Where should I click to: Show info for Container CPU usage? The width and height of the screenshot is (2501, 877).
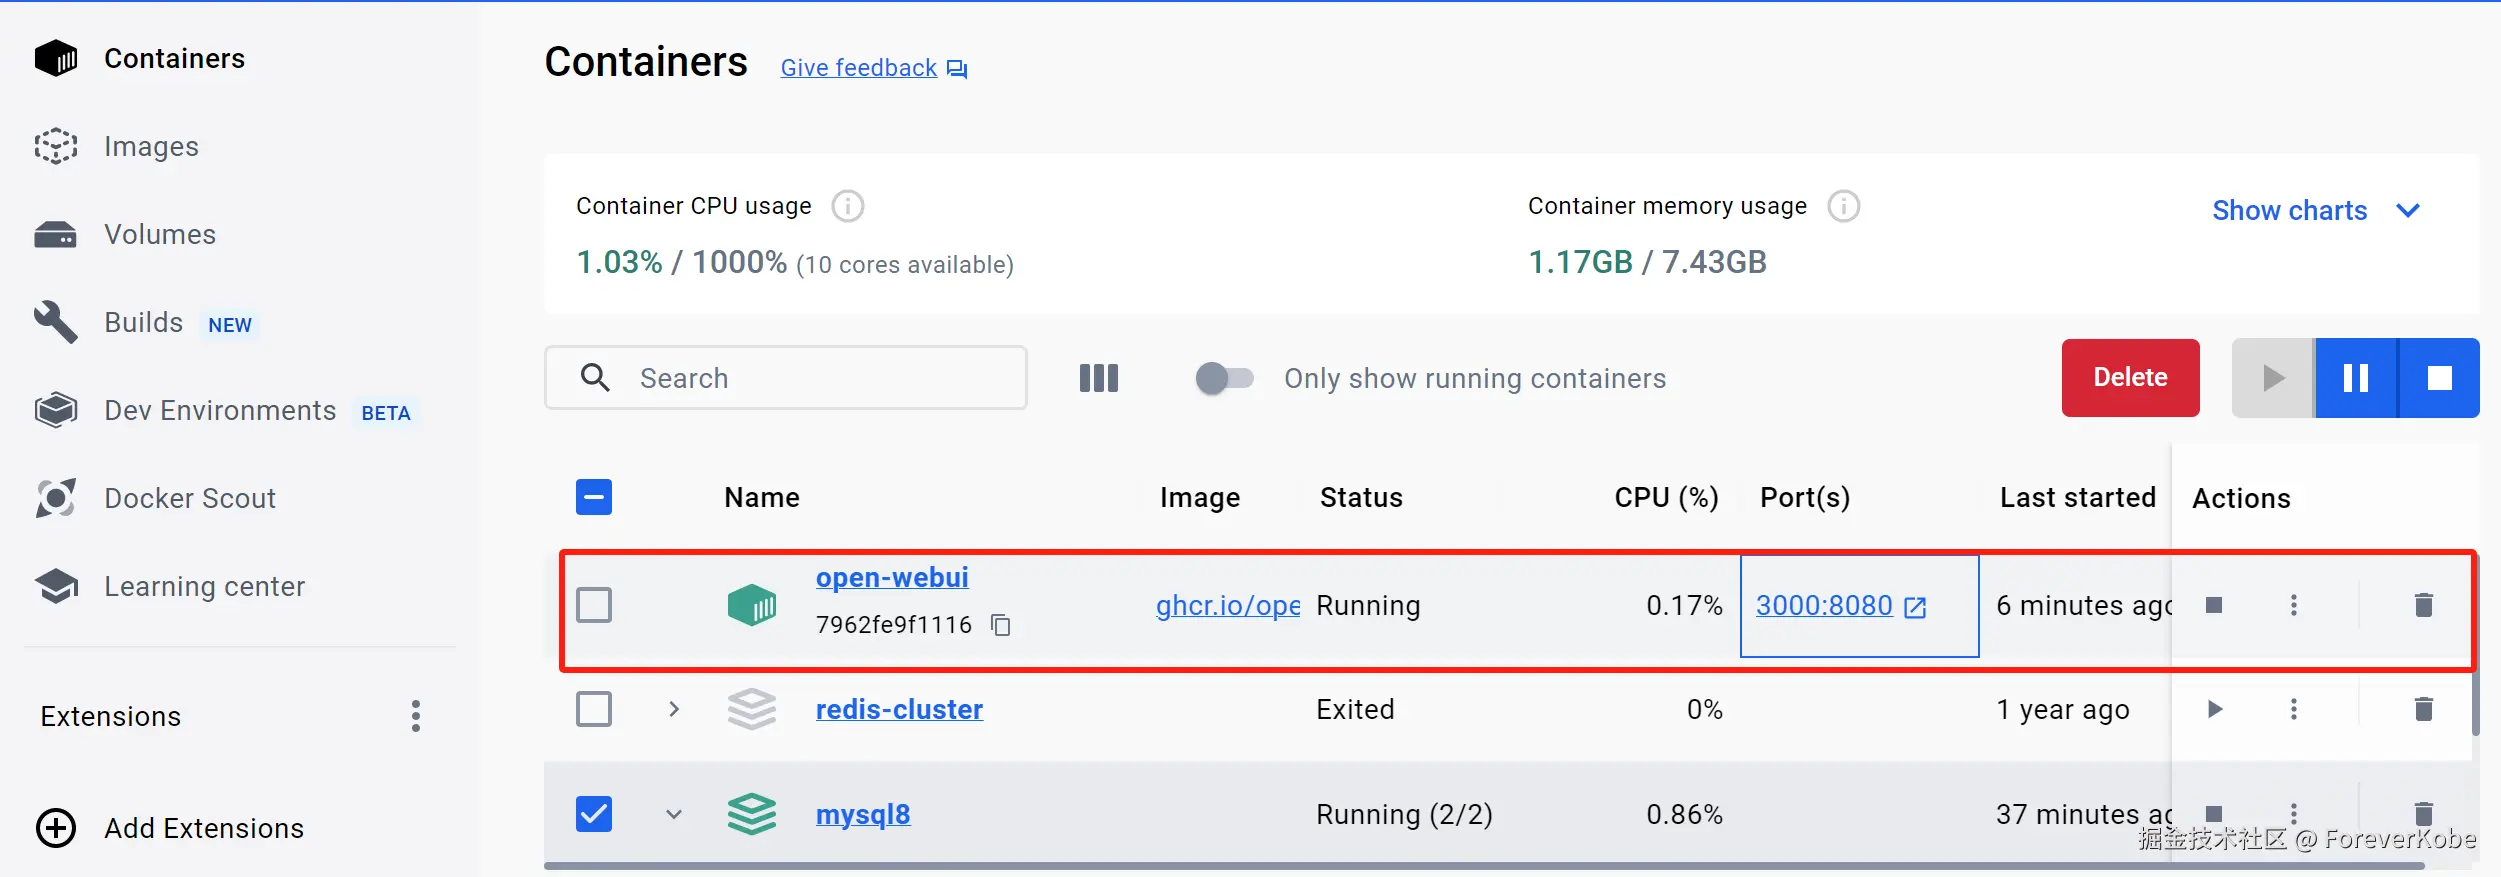click(x=848, y=206)
